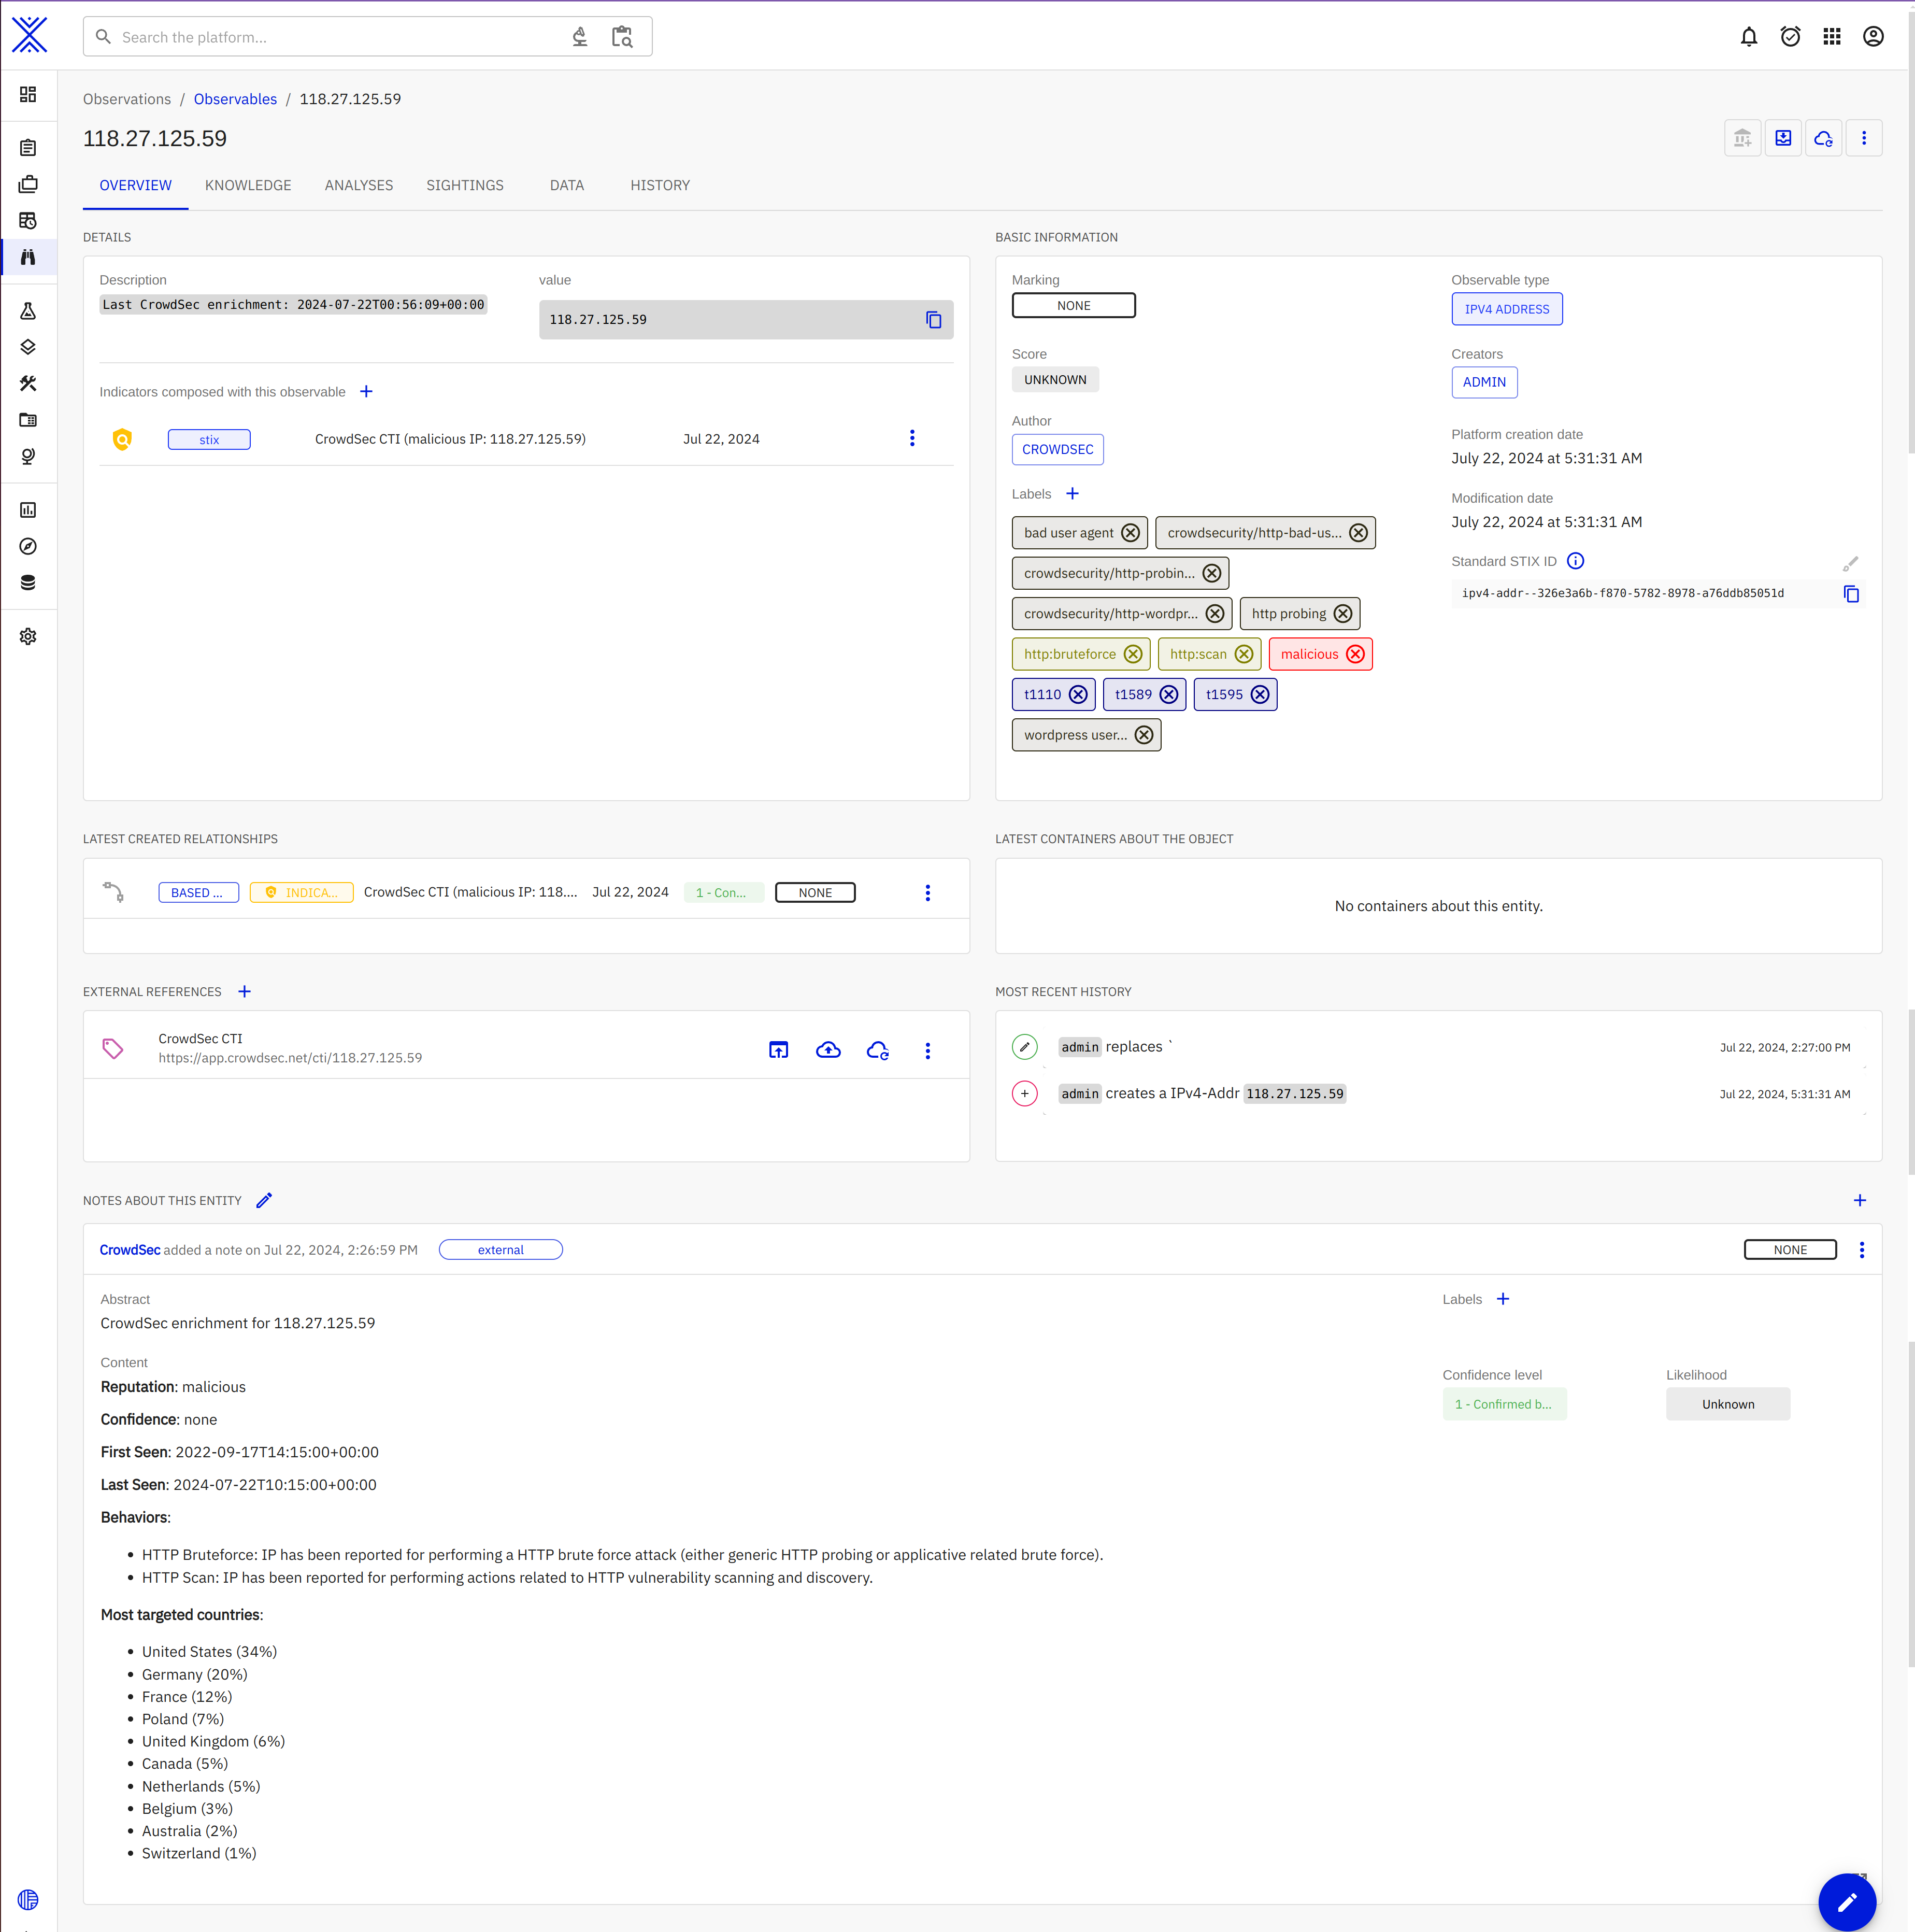Switch to the Knowledge tab

coord(248,186)
